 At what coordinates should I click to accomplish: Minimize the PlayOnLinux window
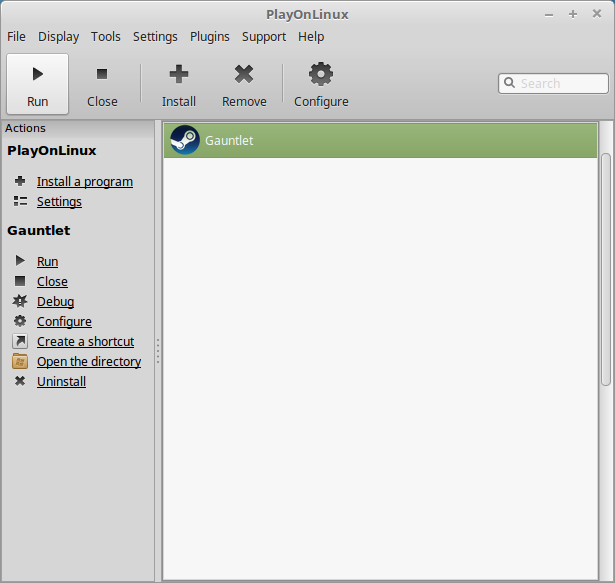coord(549,15)
